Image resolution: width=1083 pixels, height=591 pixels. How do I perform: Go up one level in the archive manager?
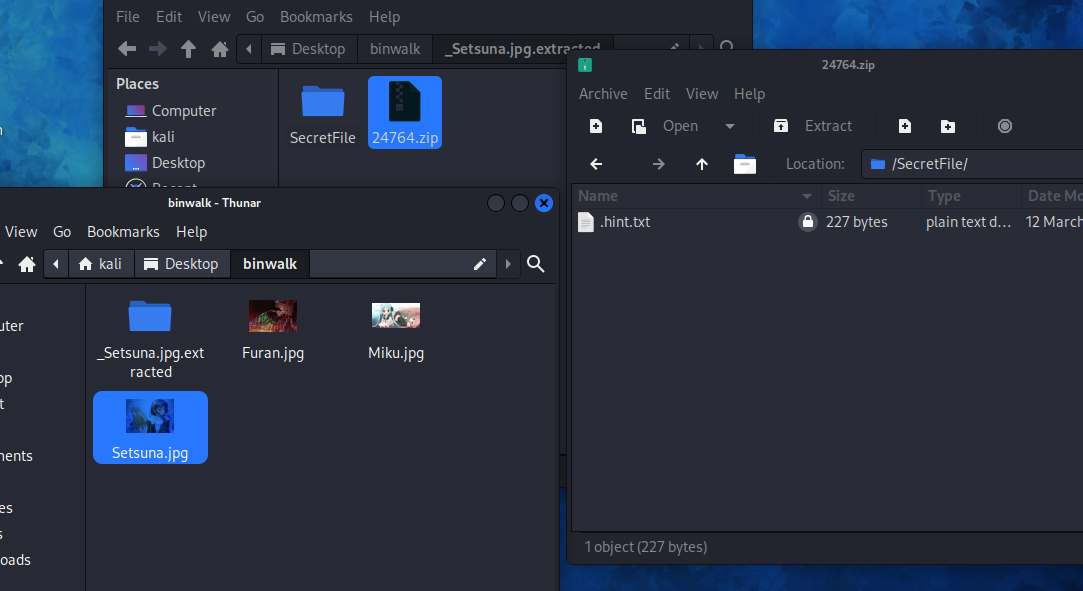coord(702,164)
